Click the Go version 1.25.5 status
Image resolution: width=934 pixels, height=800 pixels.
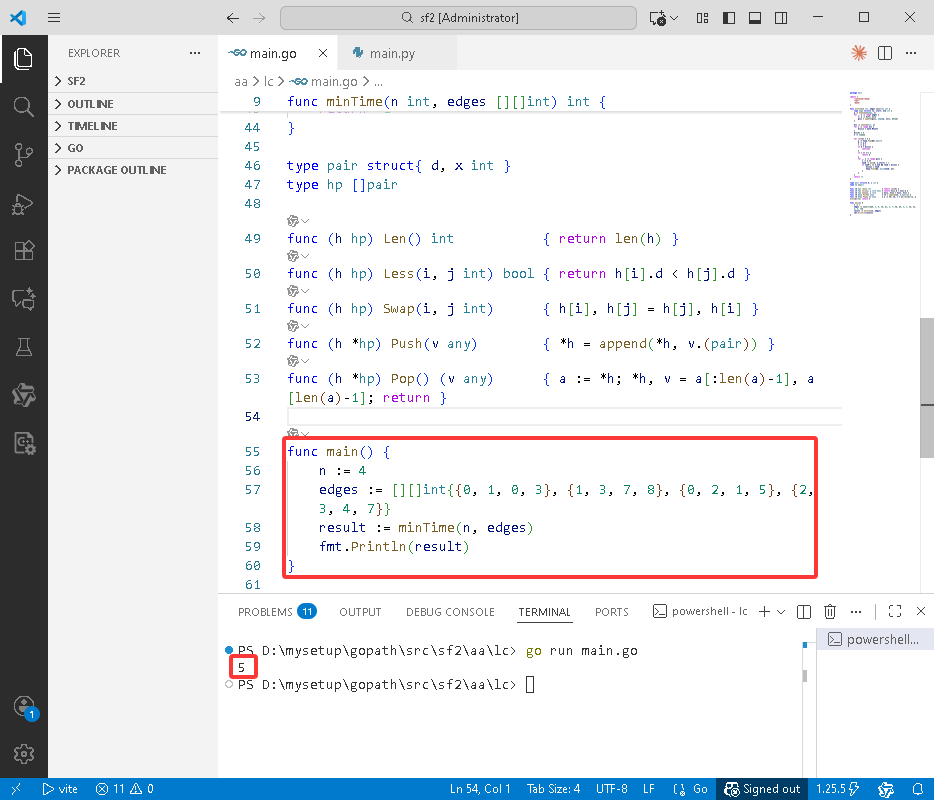point(838,789)
